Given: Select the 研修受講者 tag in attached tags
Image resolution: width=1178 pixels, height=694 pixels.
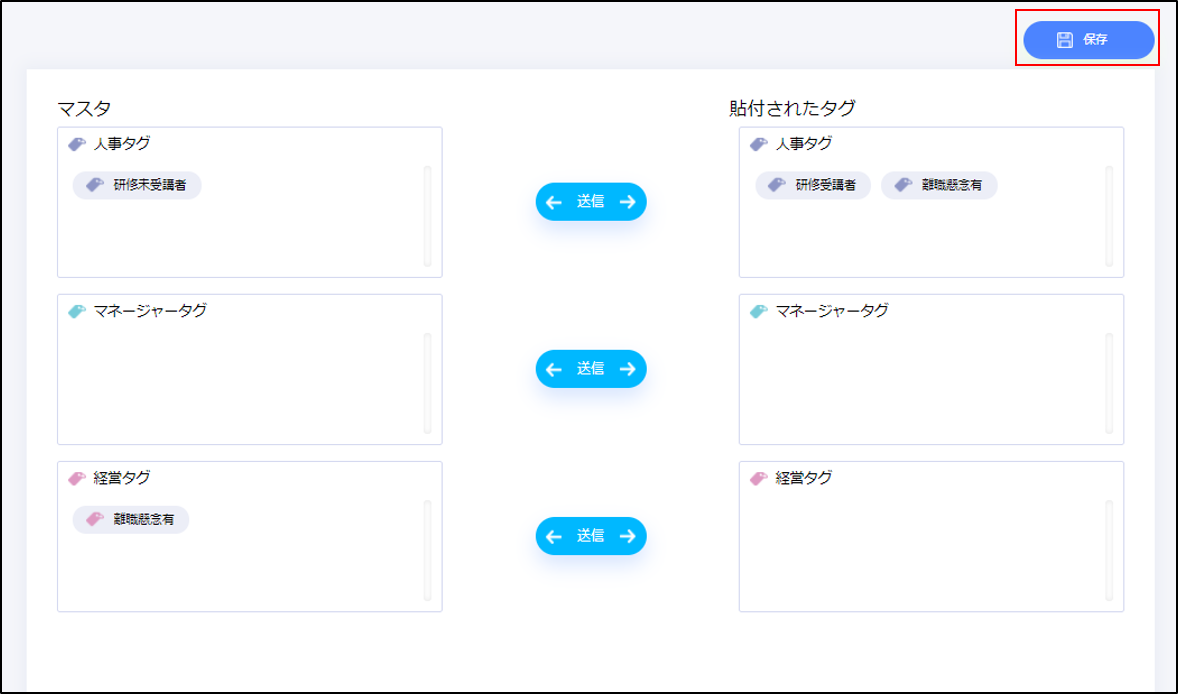Looking at the screenshot, I should coord(813,185).
